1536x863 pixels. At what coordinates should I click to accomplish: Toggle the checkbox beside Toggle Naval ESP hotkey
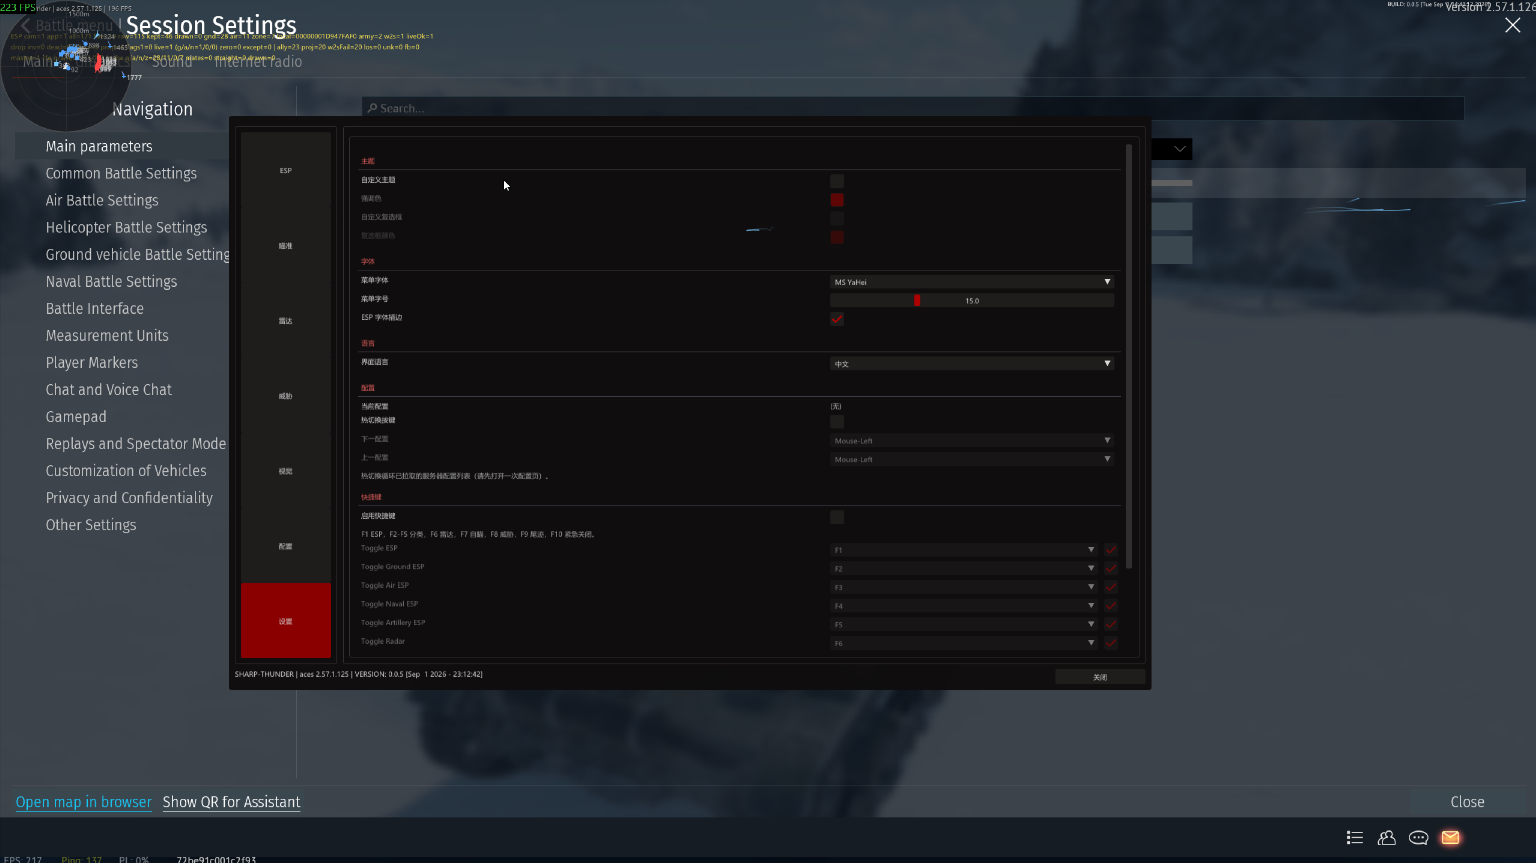pos(1110,606)
